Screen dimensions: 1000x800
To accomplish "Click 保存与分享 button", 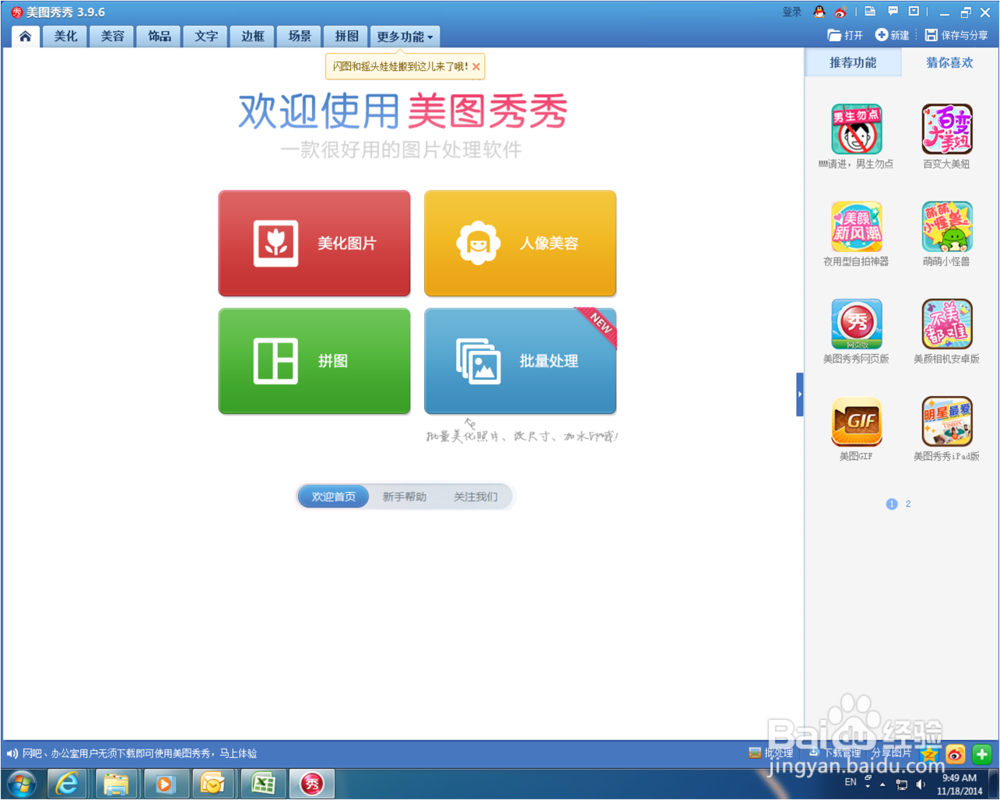I will [x=956, y=35].
